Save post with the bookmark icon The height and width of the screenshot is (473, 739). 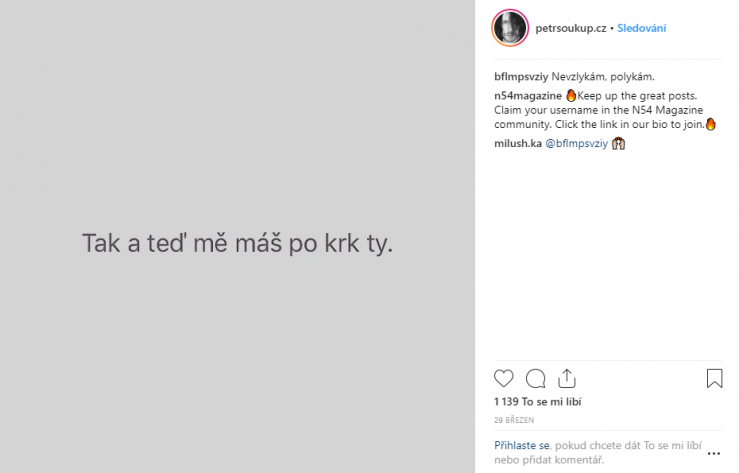click(714, 378)
